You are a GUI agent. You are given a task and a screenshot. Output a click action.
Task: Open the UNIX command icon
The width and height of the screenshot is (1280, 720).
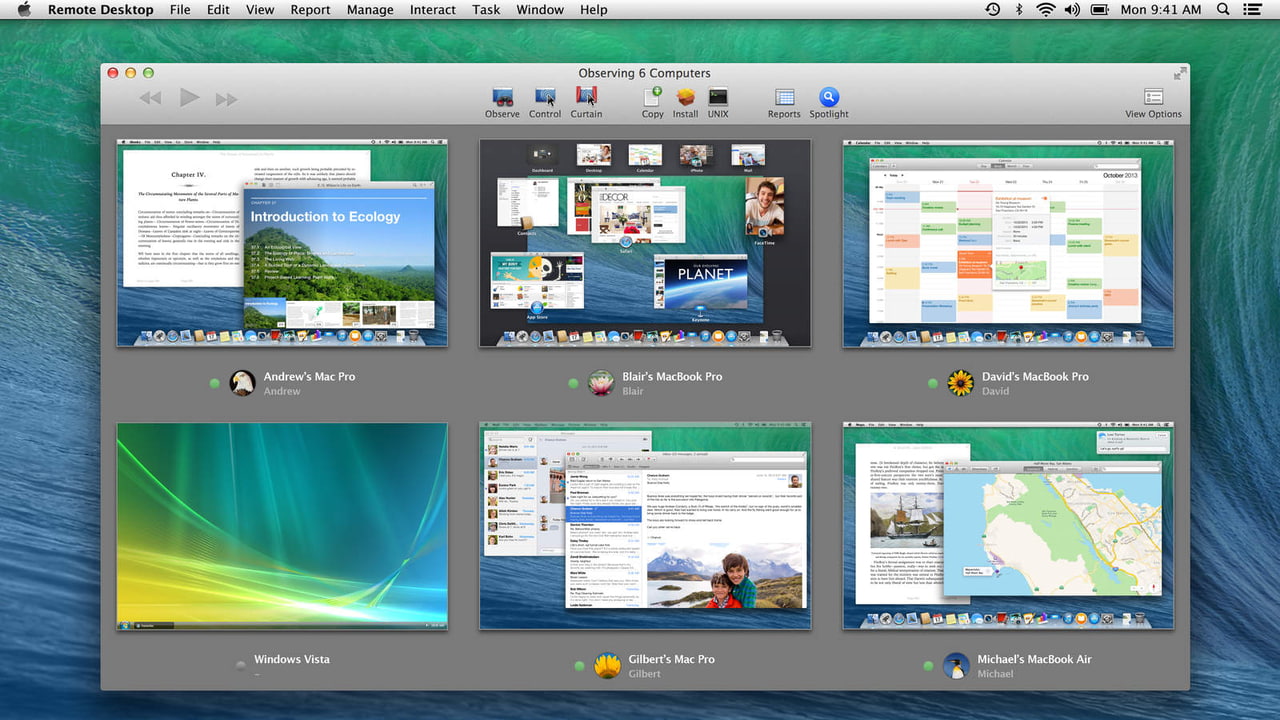point(718,97)
